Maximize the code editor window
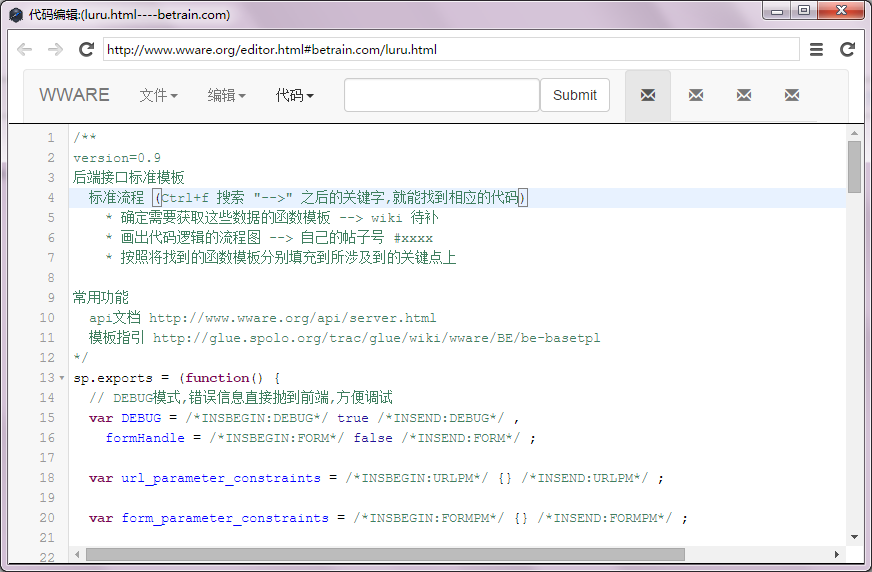 804,11
